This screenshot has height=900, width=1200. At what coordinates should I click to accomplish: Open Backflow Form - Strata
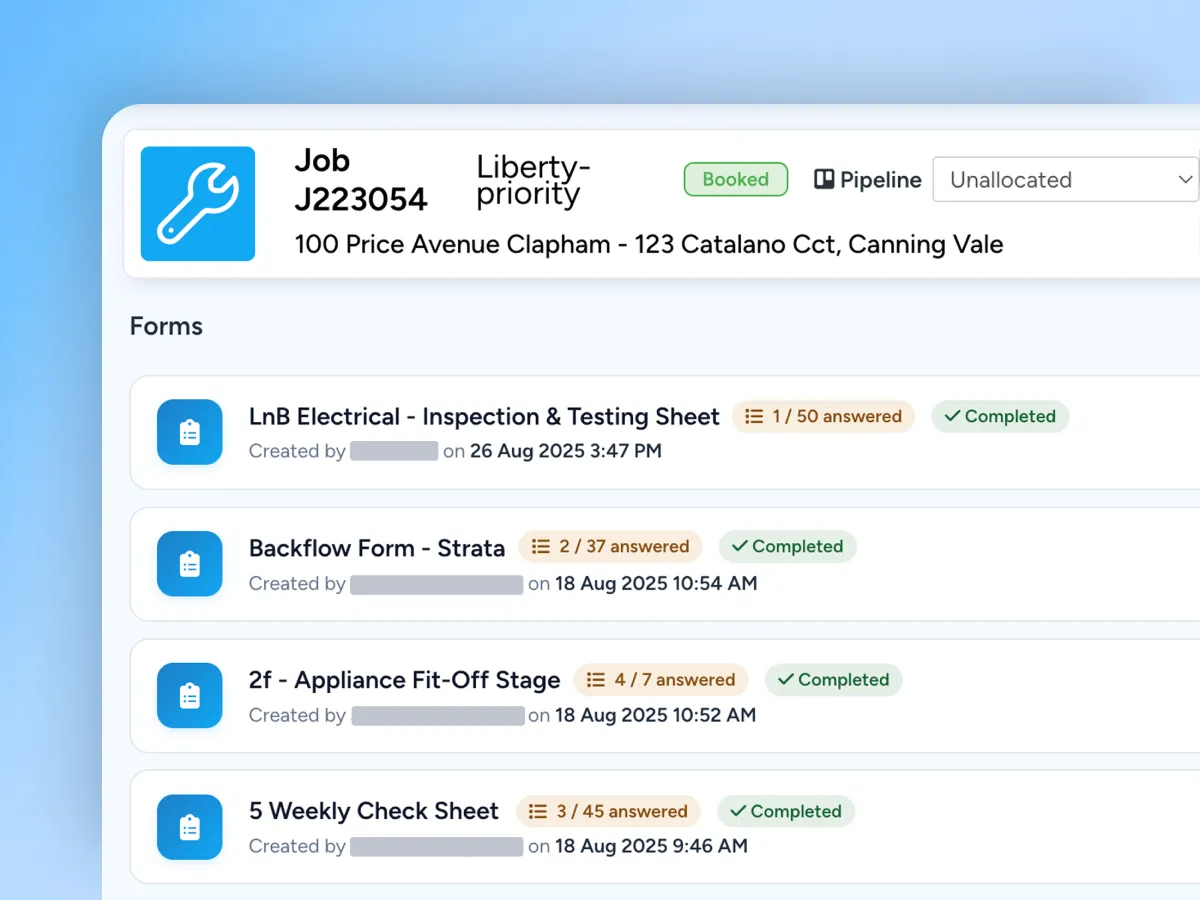[x=377, y=548]
